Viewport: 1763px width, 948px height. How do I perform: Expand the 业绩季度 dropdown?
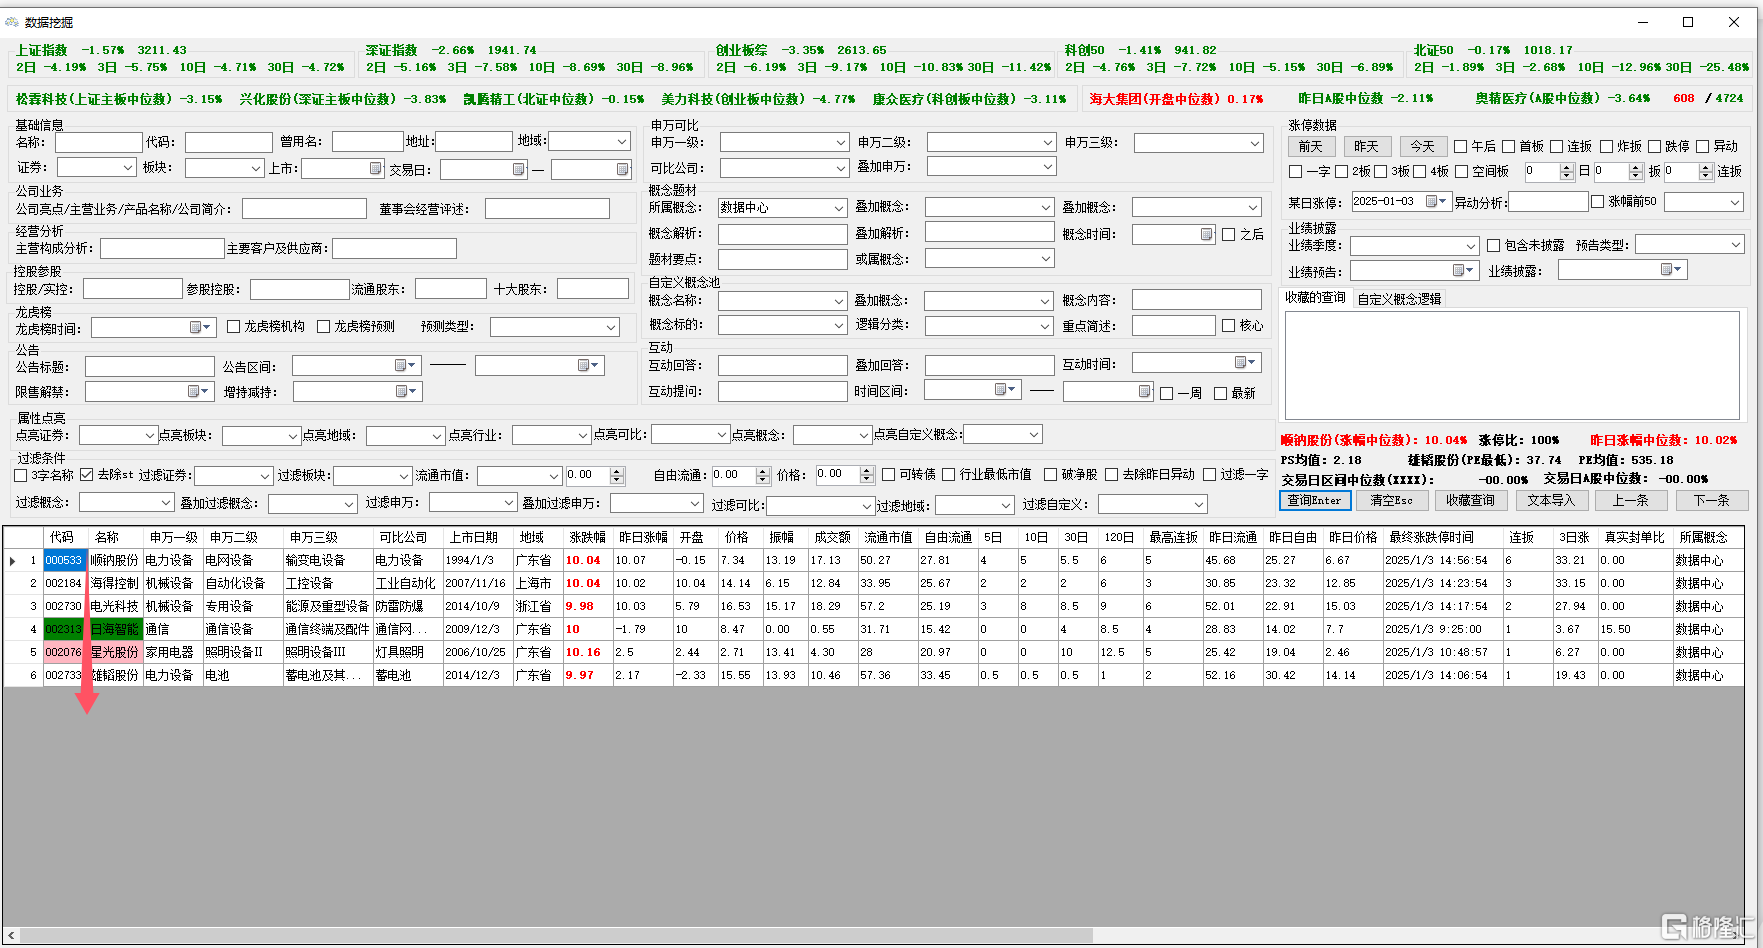click(1470, 246)
